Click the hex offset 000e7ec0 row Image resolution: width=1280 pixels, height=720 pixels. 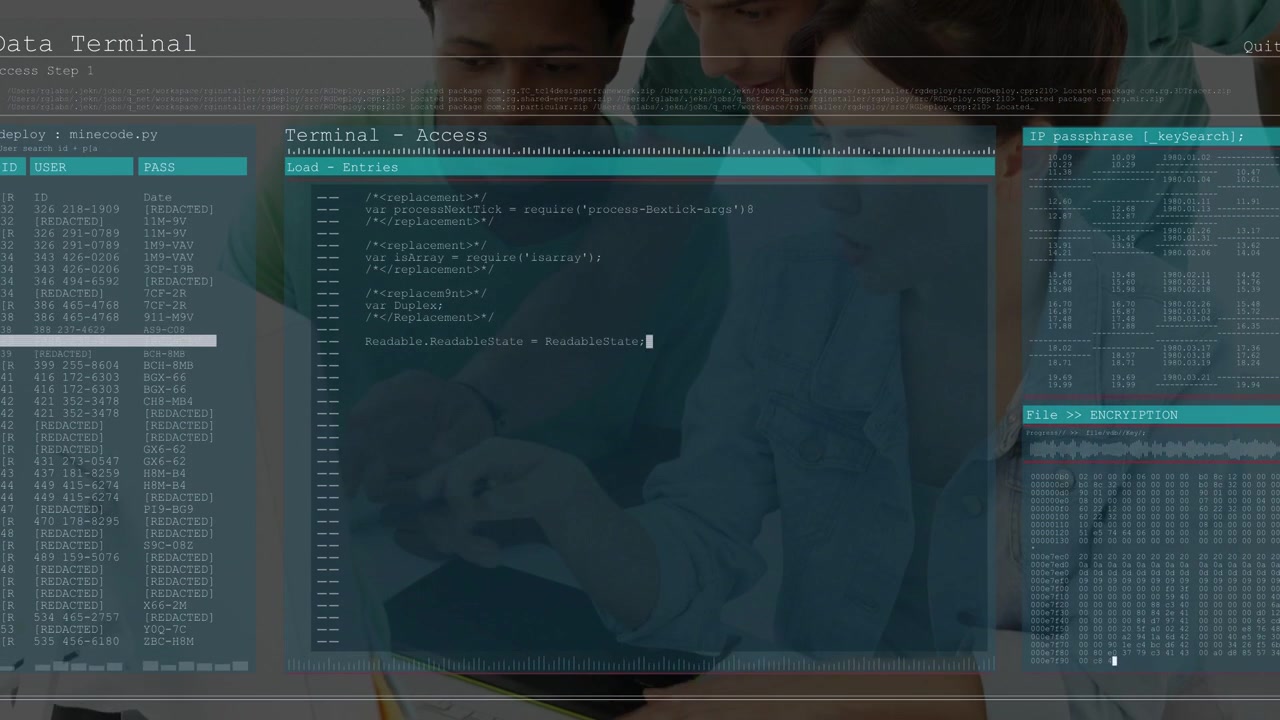(1154, 557)
